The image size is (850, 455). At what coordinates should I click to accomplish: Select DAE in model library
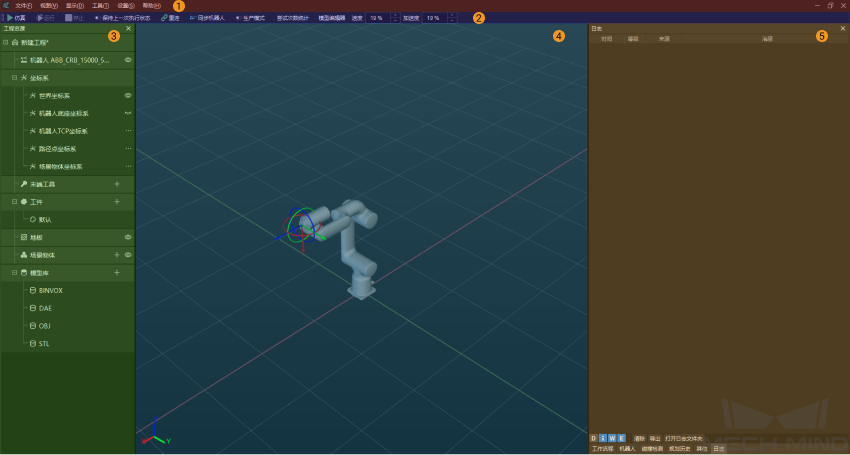click(x=46, y=309)
